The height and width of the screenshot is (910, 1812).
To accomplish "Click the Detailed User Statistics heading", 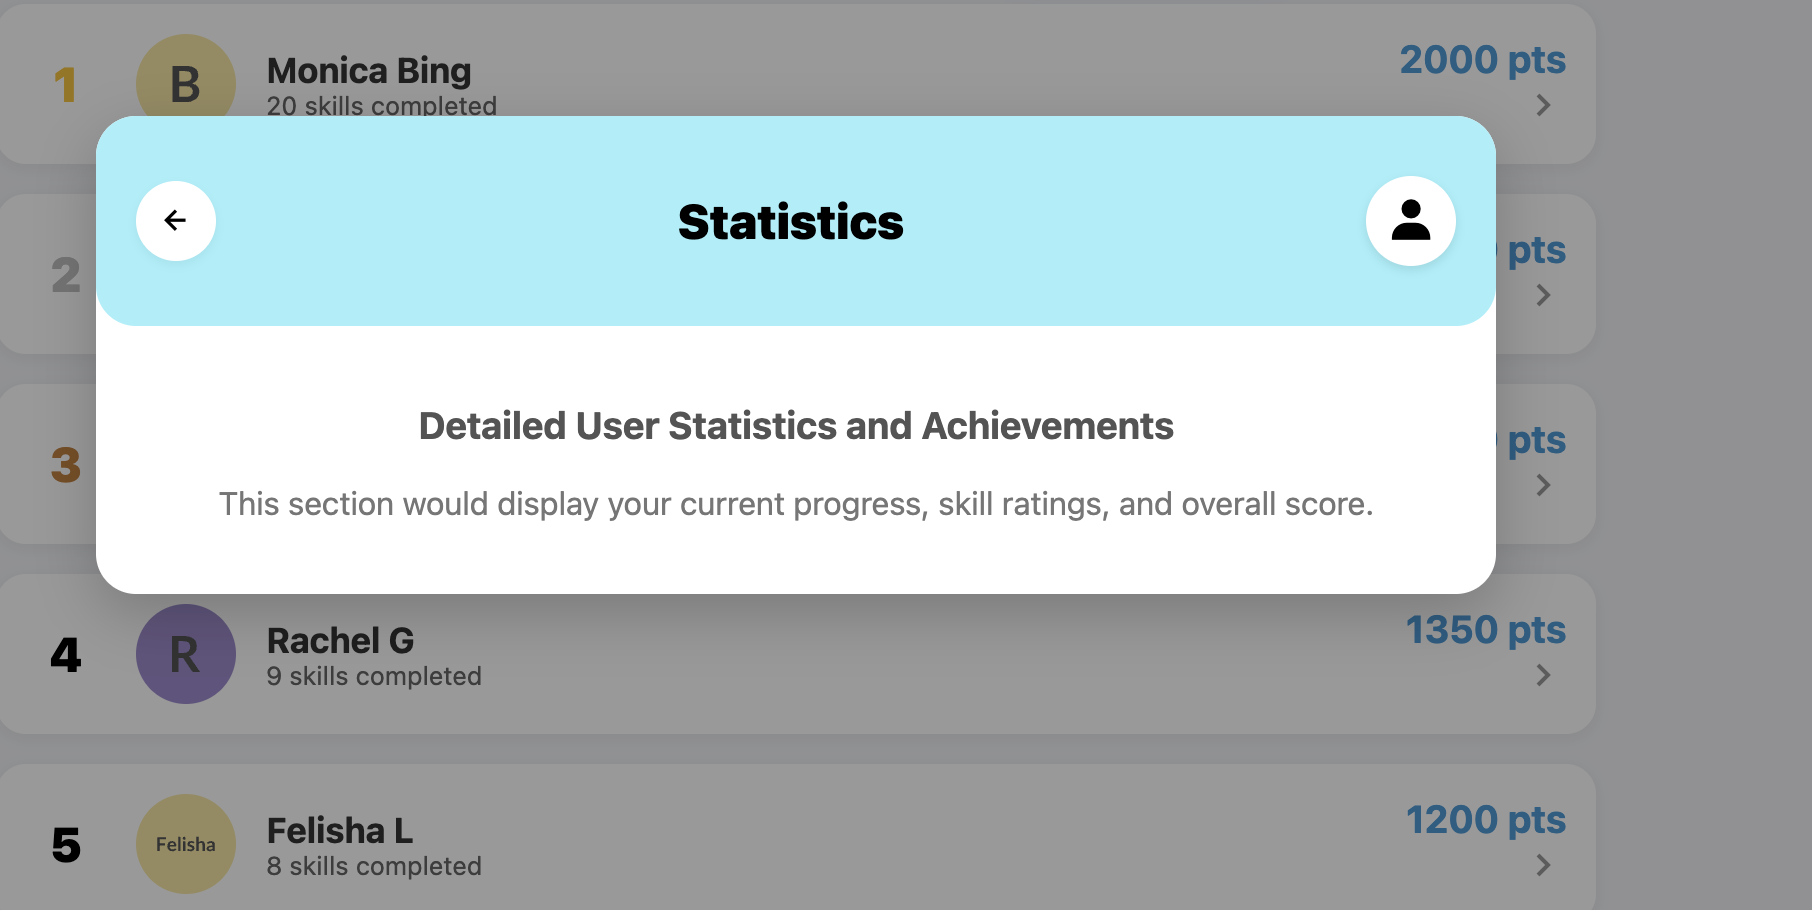I will (x=796, y=425).
